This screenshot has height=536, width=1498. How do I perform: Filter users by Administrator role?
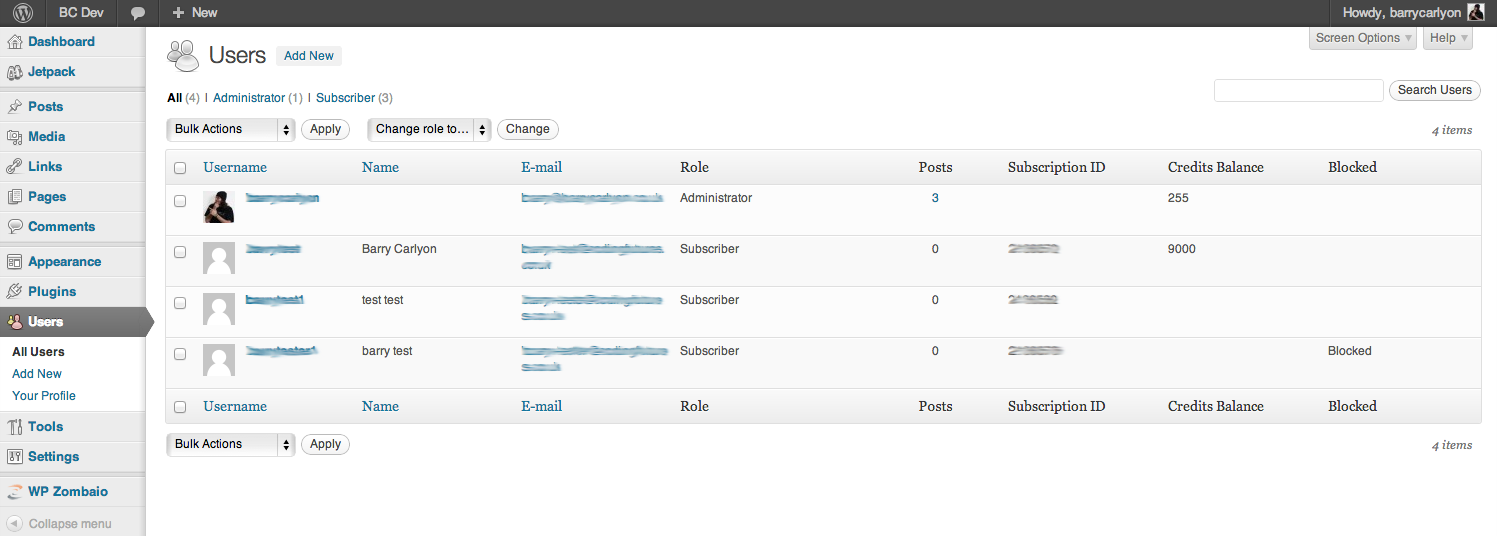[x=249, y=98]
